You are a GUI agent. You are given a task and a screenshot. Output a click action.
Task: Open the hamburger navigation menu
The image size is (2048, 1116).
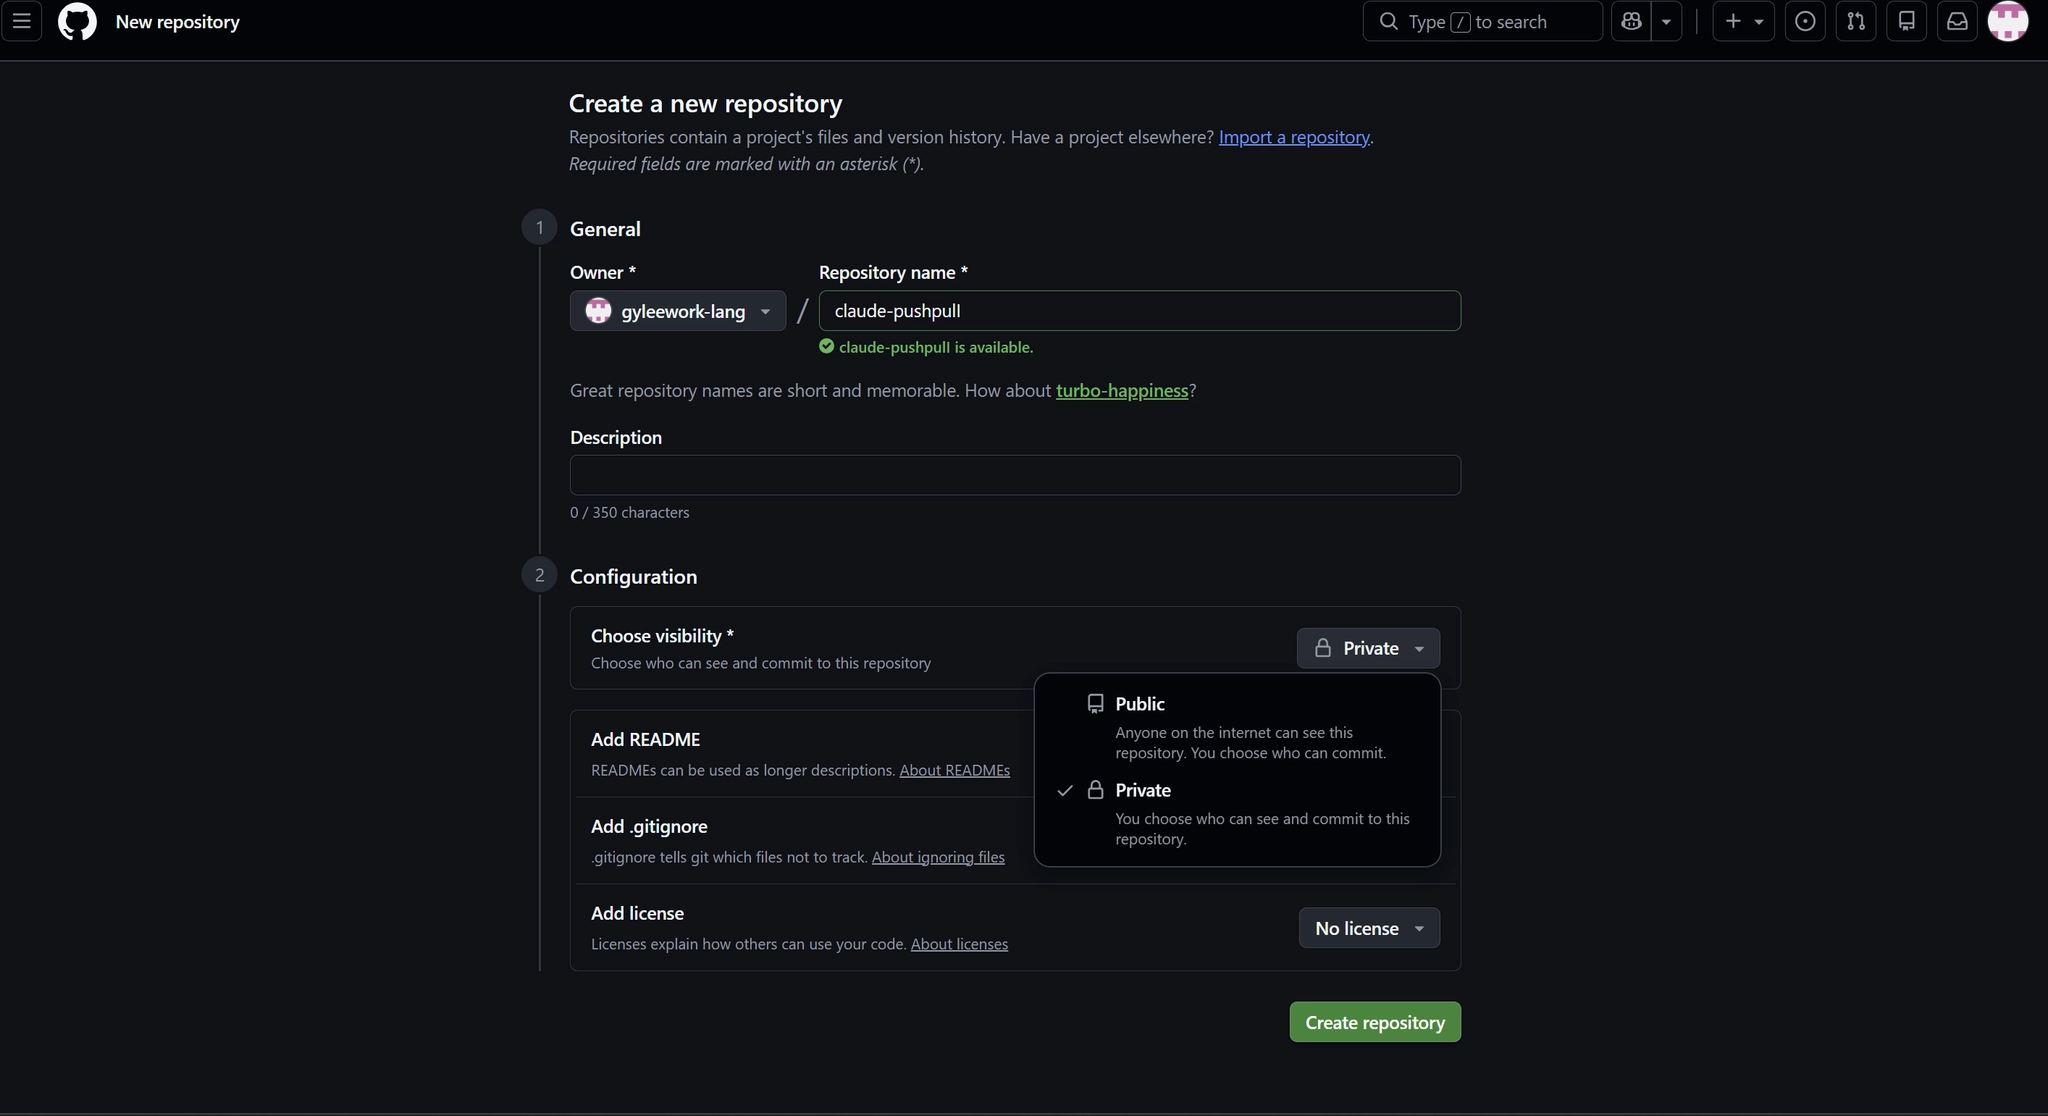click(x=21, y=21)
